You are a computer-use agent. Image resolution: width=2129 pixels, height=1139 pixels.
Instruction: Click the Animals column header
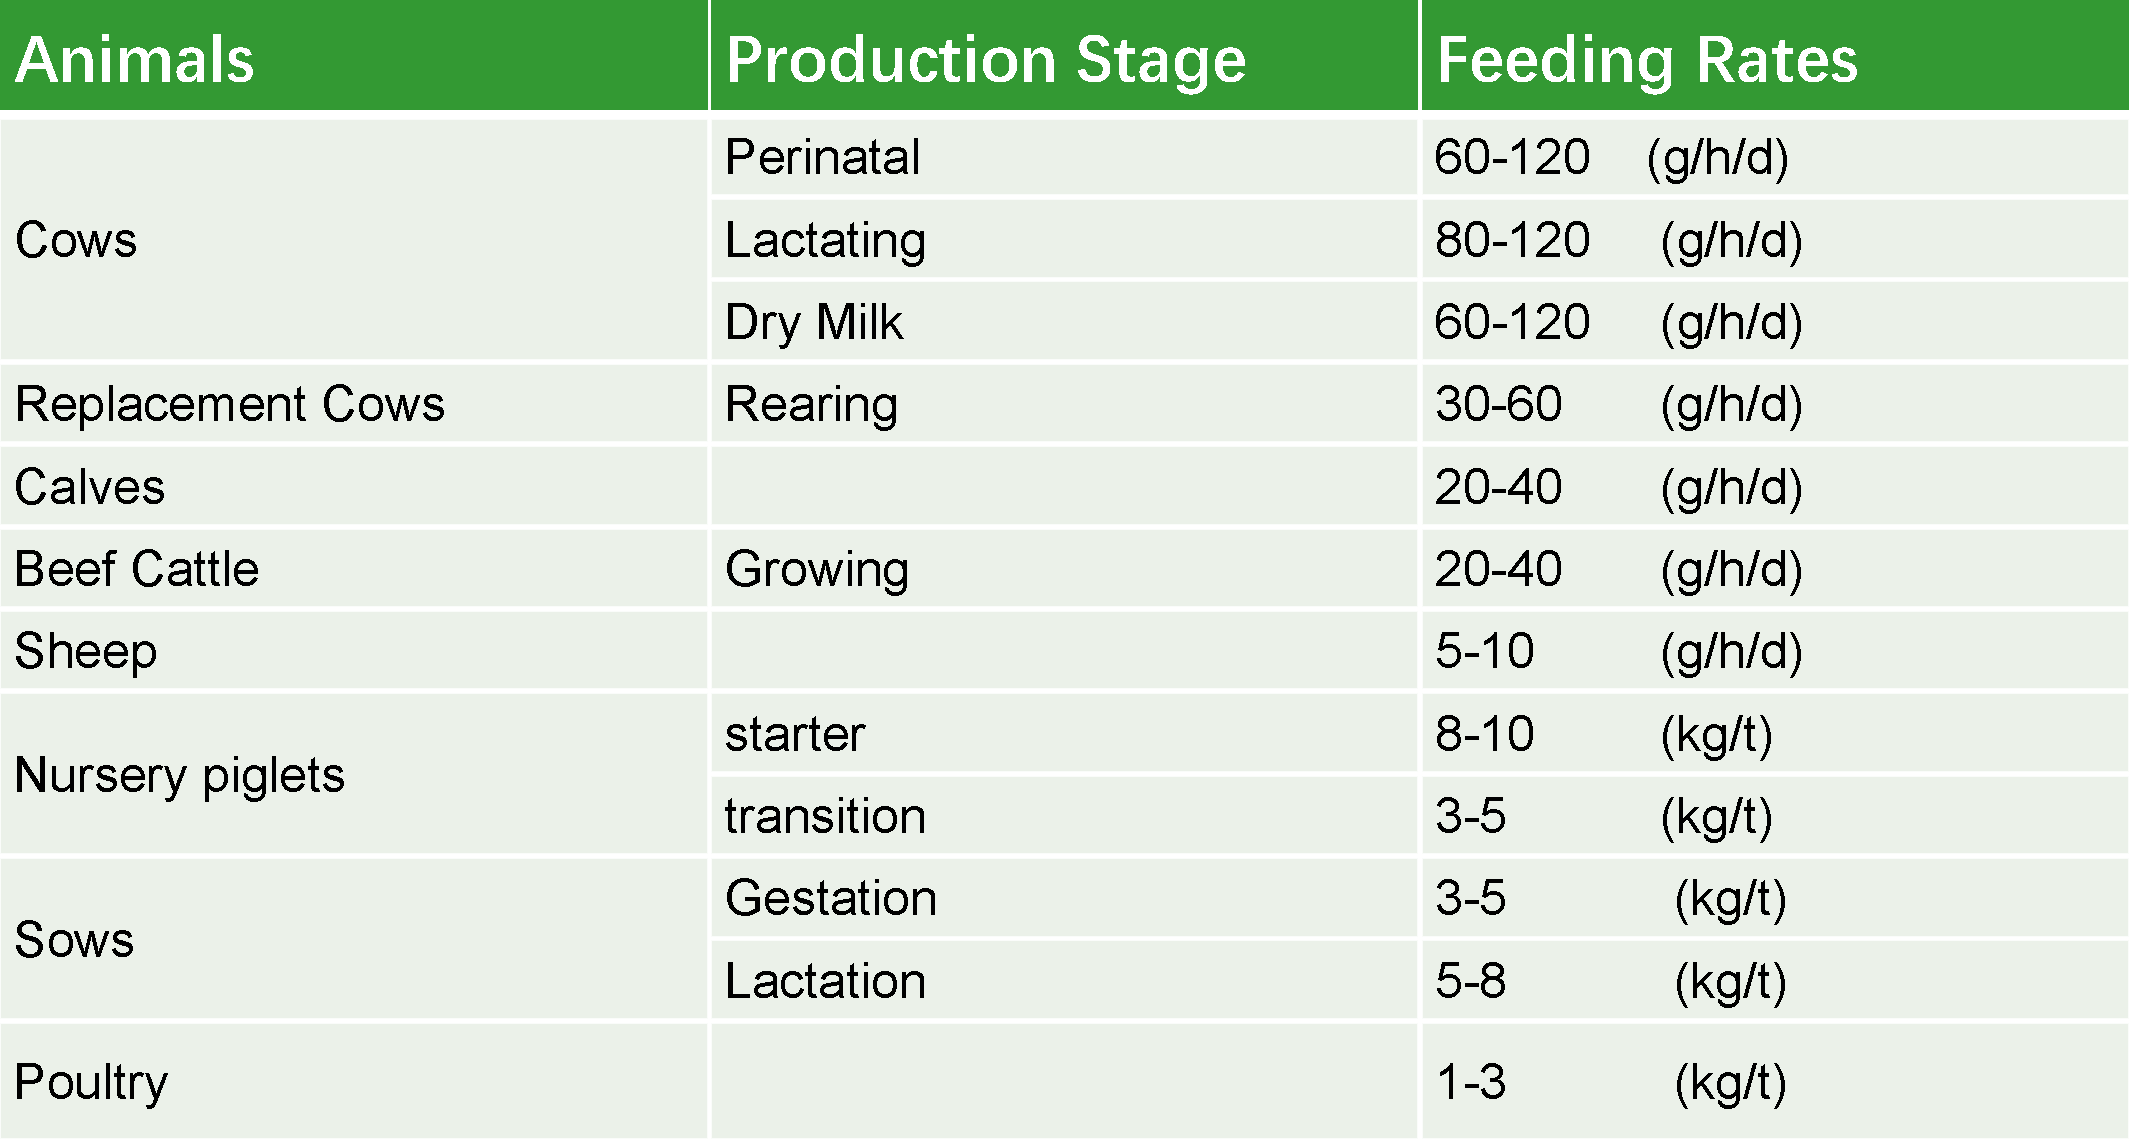click(x=354, y=55)
